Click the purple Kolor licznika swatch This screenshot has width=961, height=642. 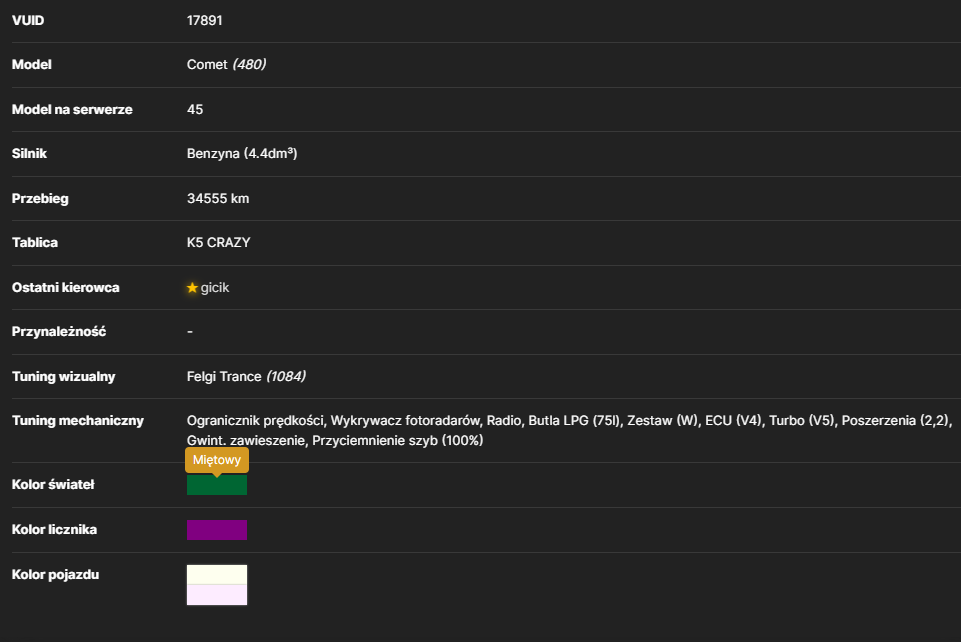click(x=217, y=530)
